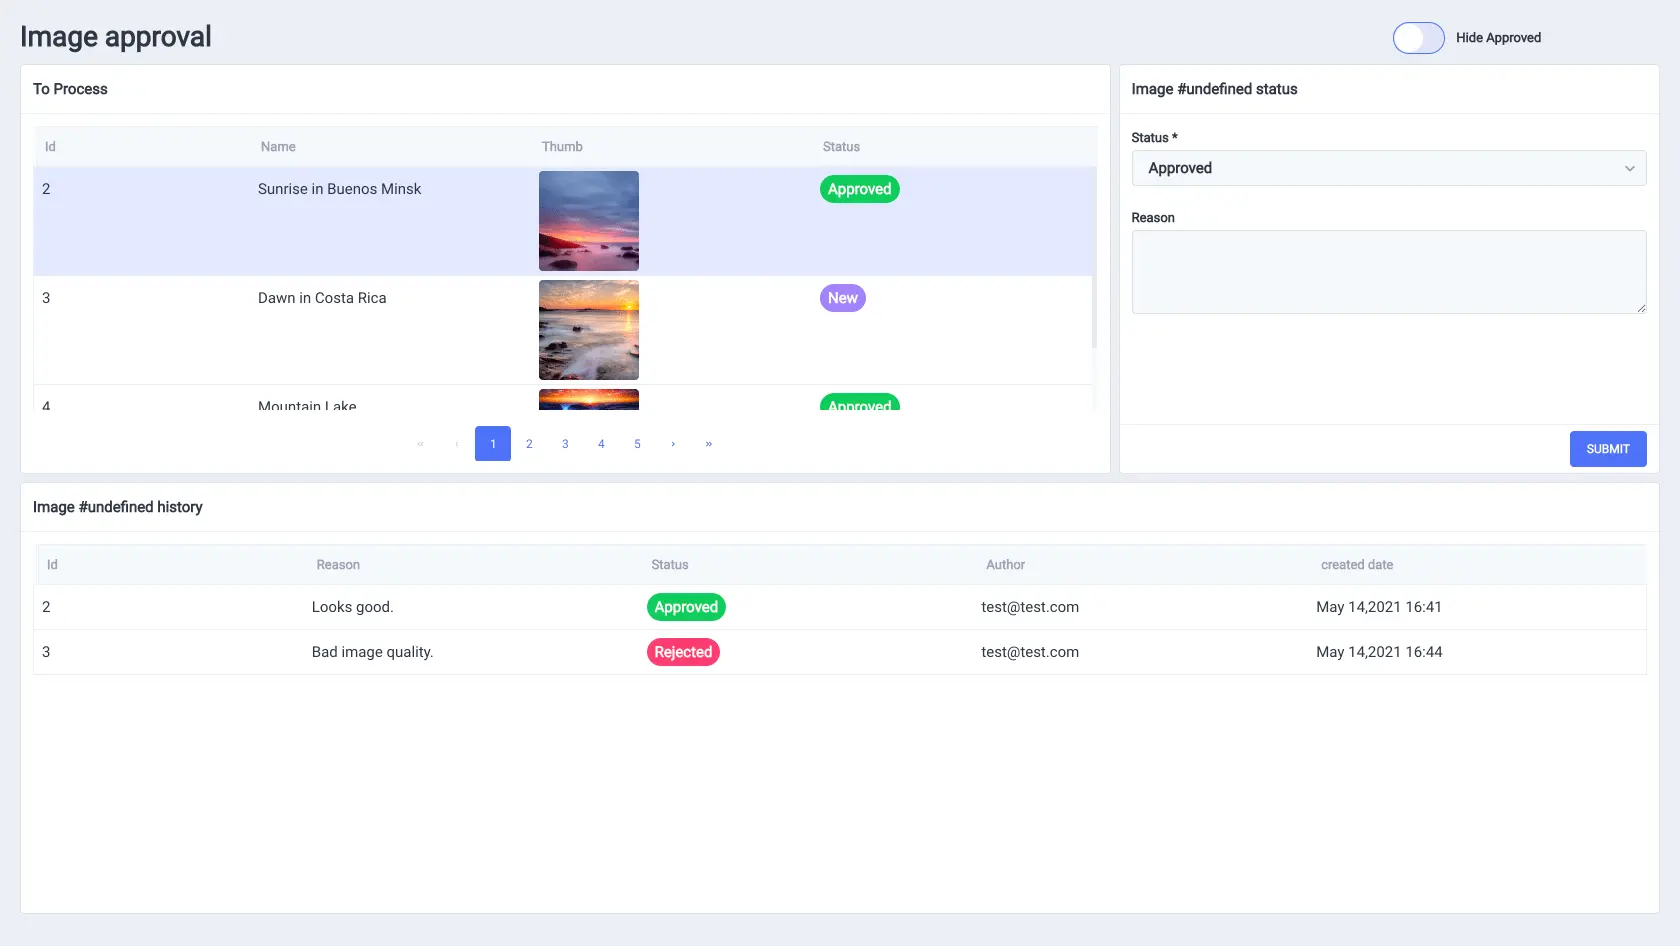Viewport: 1680px width, 946px height.
Task: Click the previous-page ‹ pagination icon
Action: tap(456, 443)
